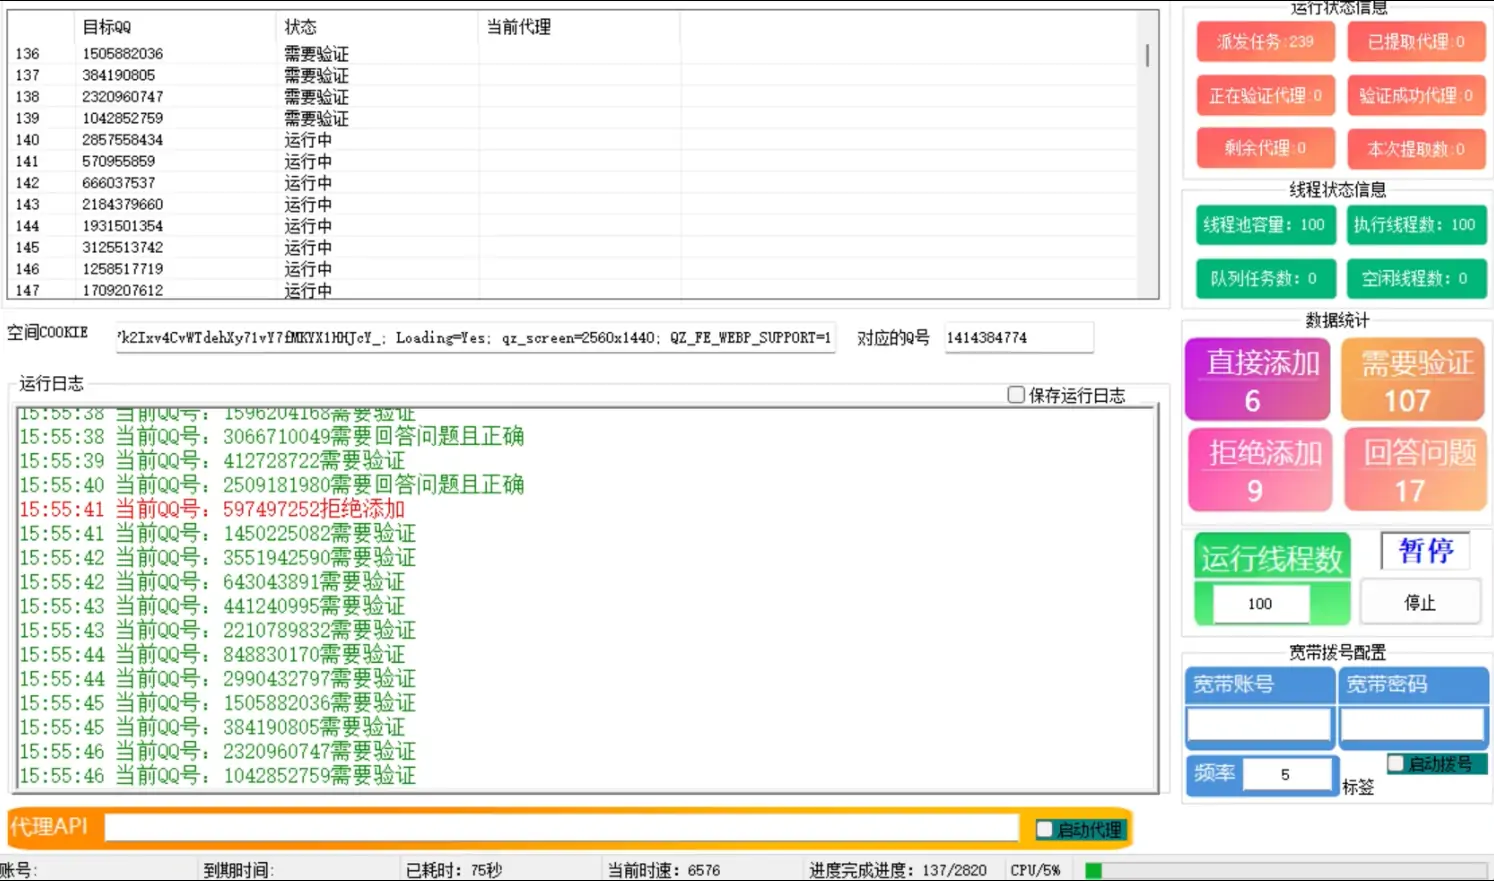
Task: Click log line 2210789832需要验证
Action: point(217,630)
